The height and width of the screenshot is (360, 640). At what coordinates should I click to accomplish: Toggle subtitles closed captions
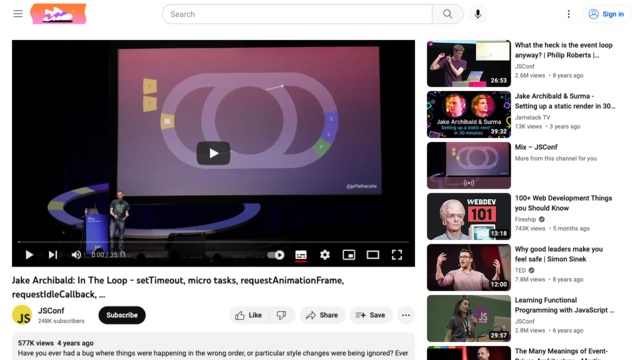coord(301,255)
